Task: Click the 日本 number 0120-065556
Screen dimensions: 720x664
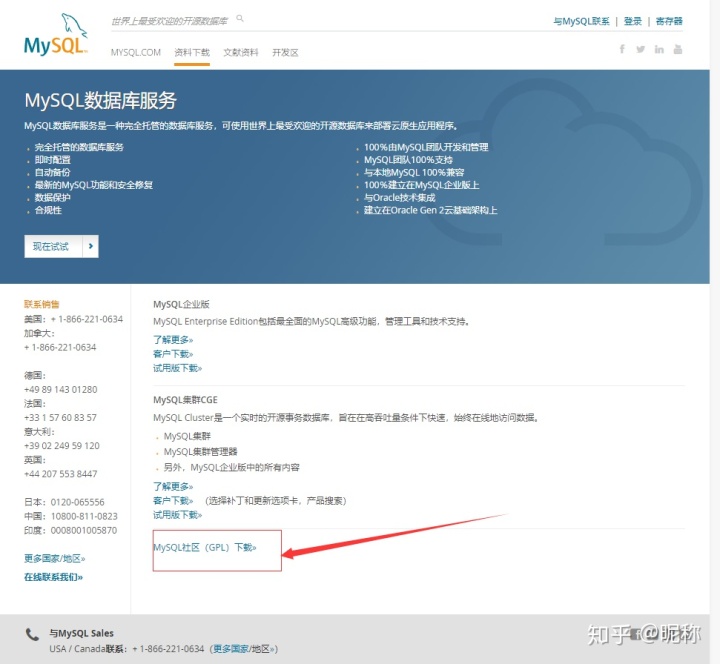Action: [78, 502]
